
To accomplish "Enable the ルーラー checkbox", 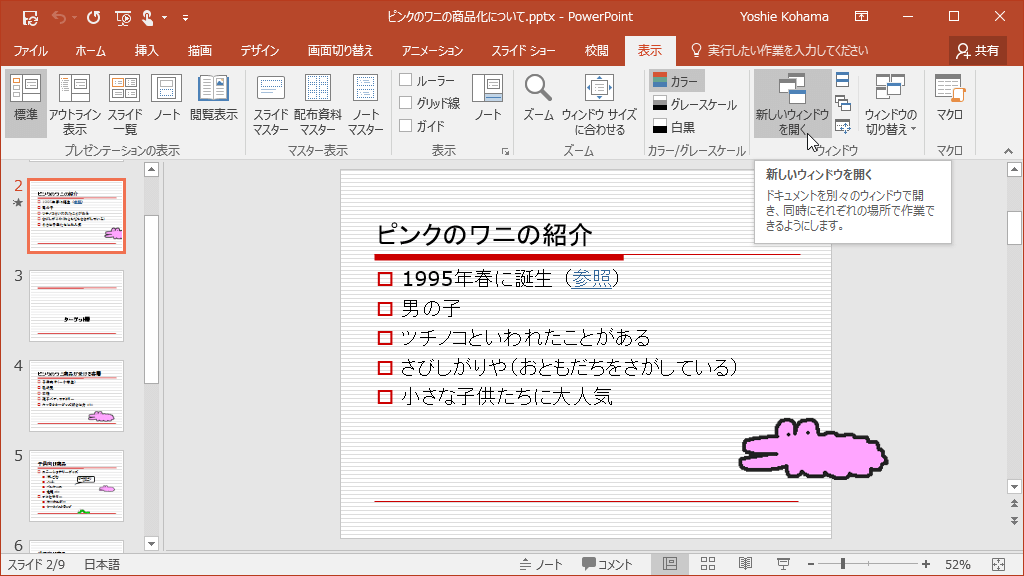I will click(407, 79).
